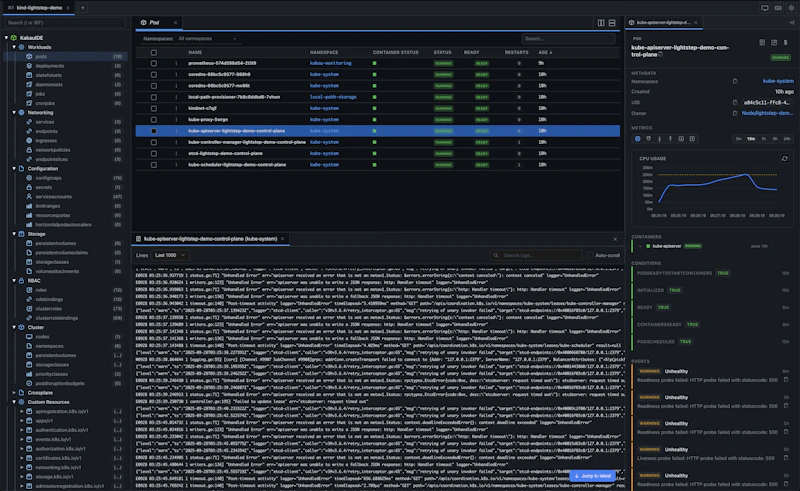
Task: Select the first blue circle metrics icon
Action: (638, 139)
